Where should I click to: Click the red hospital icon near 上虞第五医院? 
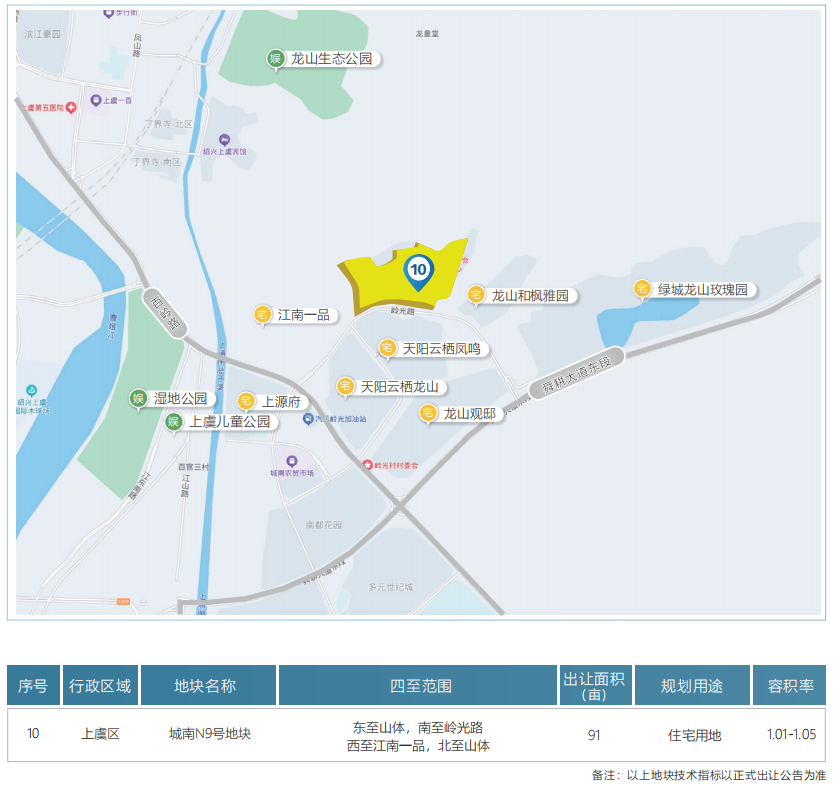(x=71, y=108)
